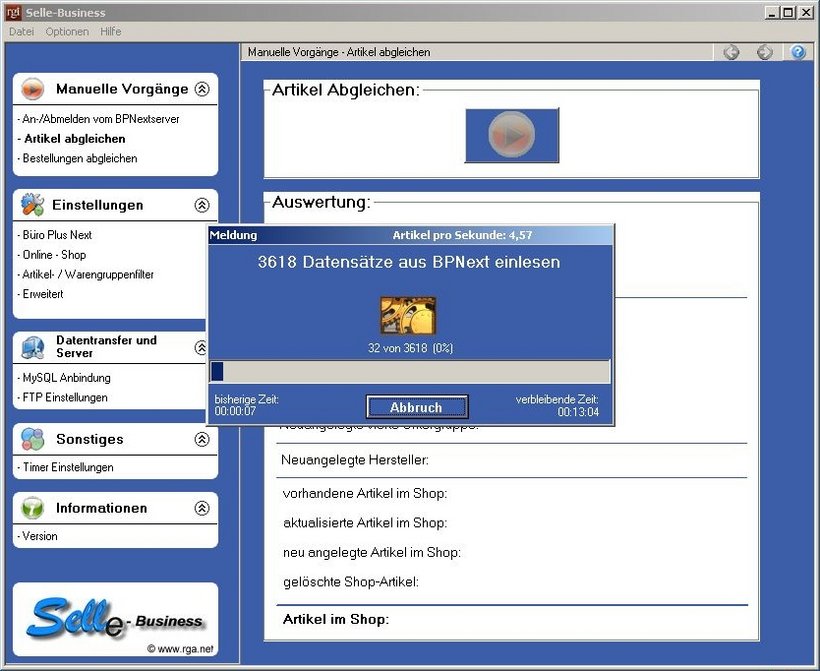The width and height of the screenshot is (820, 671).
Task: Click the forward navigation arrow icon
Action: click(x=764, y=52)
